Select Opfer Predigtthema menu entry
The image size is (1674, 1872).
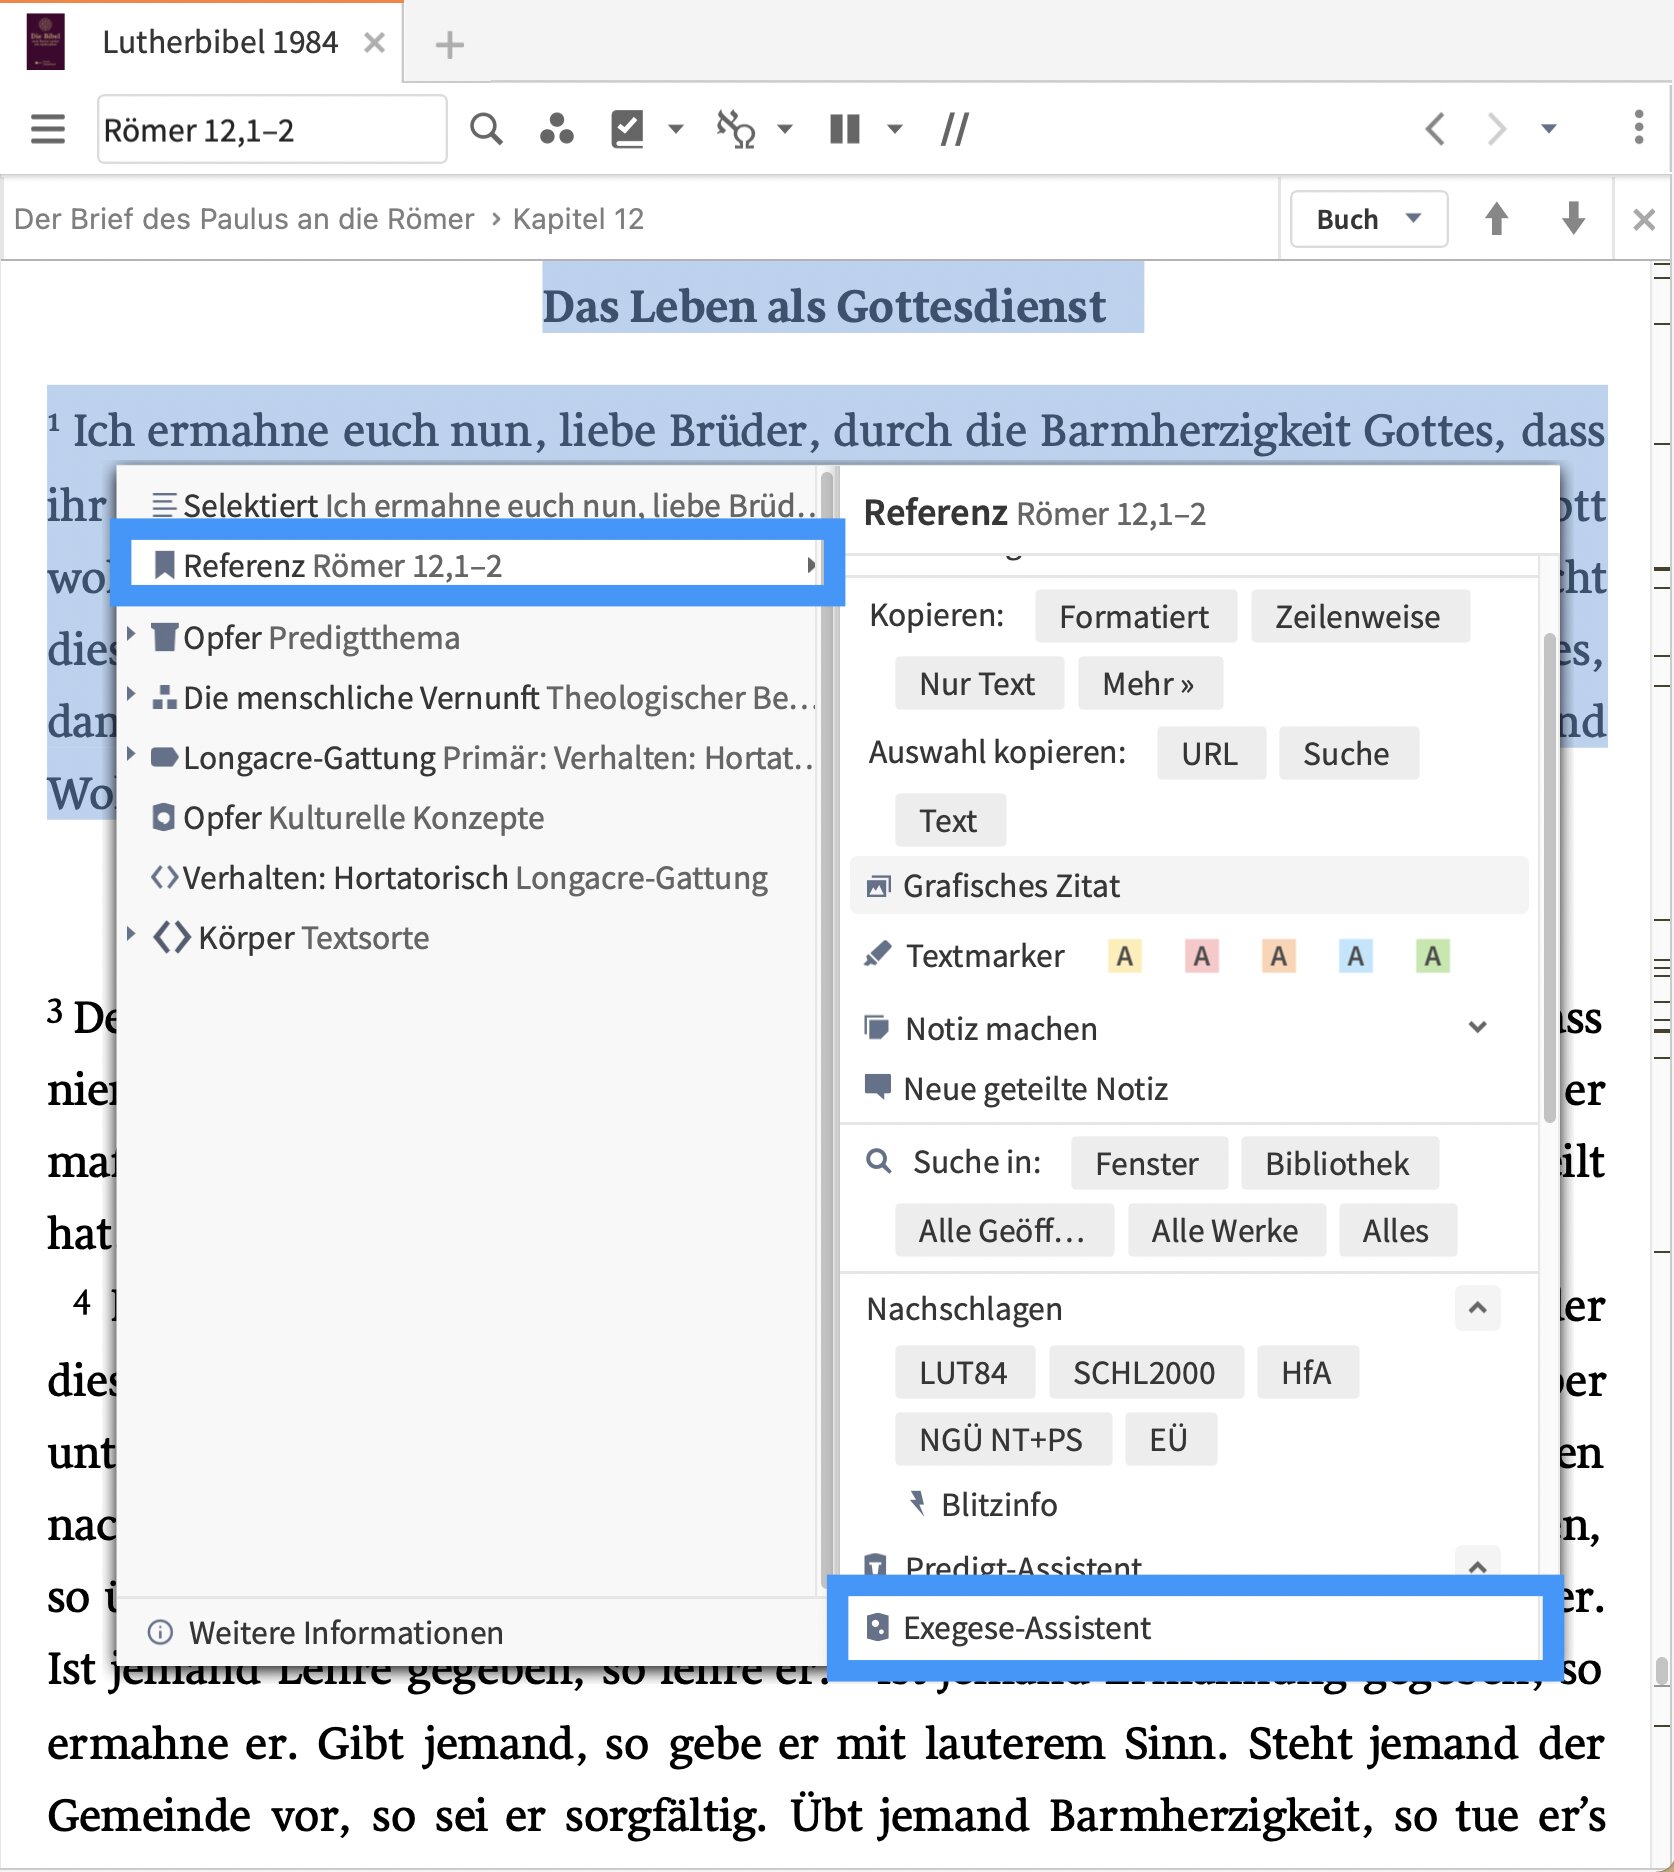[321, 637]
